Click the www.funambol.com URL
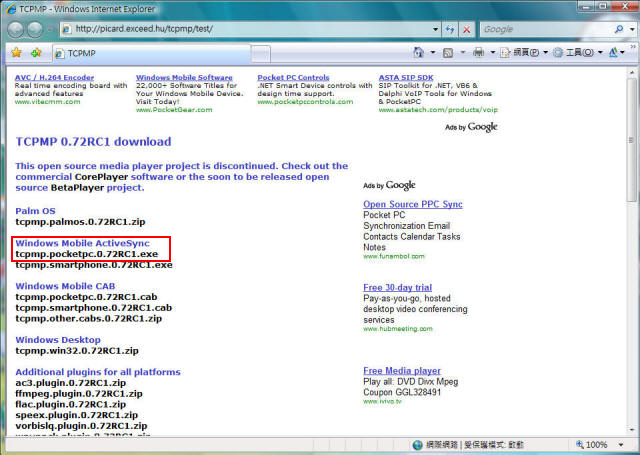640x455 pixels. point(394,256)
